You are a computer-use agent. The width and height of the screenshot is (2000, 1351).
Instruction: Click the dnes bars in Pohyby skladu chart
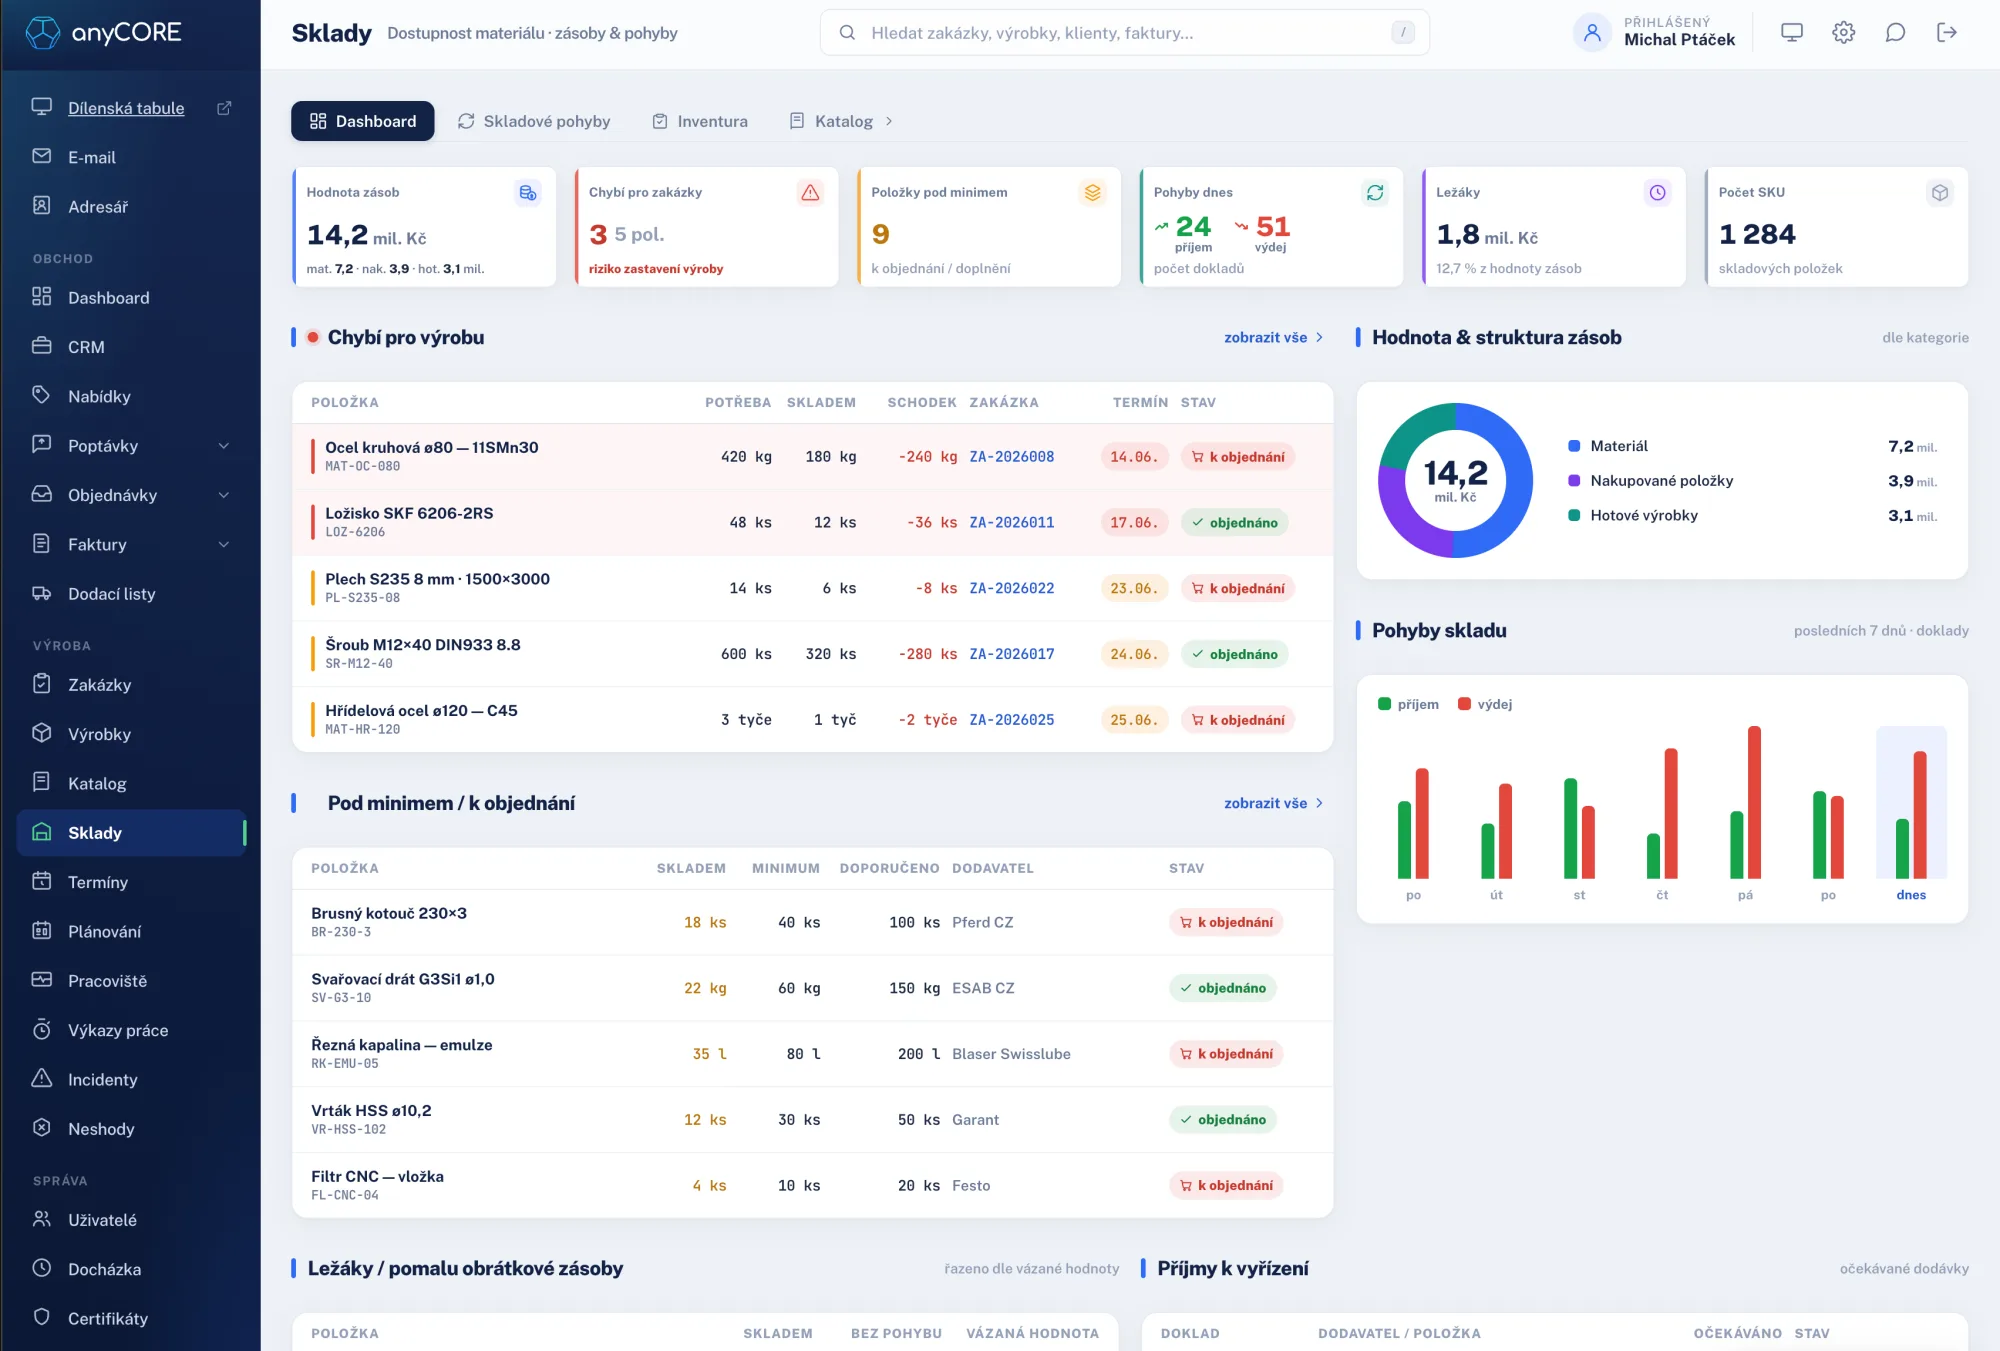[1911, 813]
